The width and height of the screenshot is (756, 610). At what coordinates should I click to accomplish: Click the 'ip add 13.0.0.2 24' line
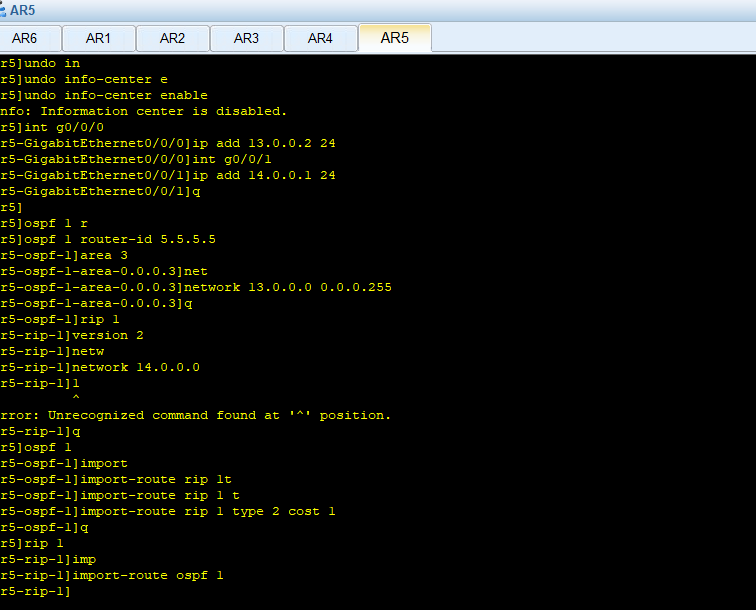[x=168, y=143]
